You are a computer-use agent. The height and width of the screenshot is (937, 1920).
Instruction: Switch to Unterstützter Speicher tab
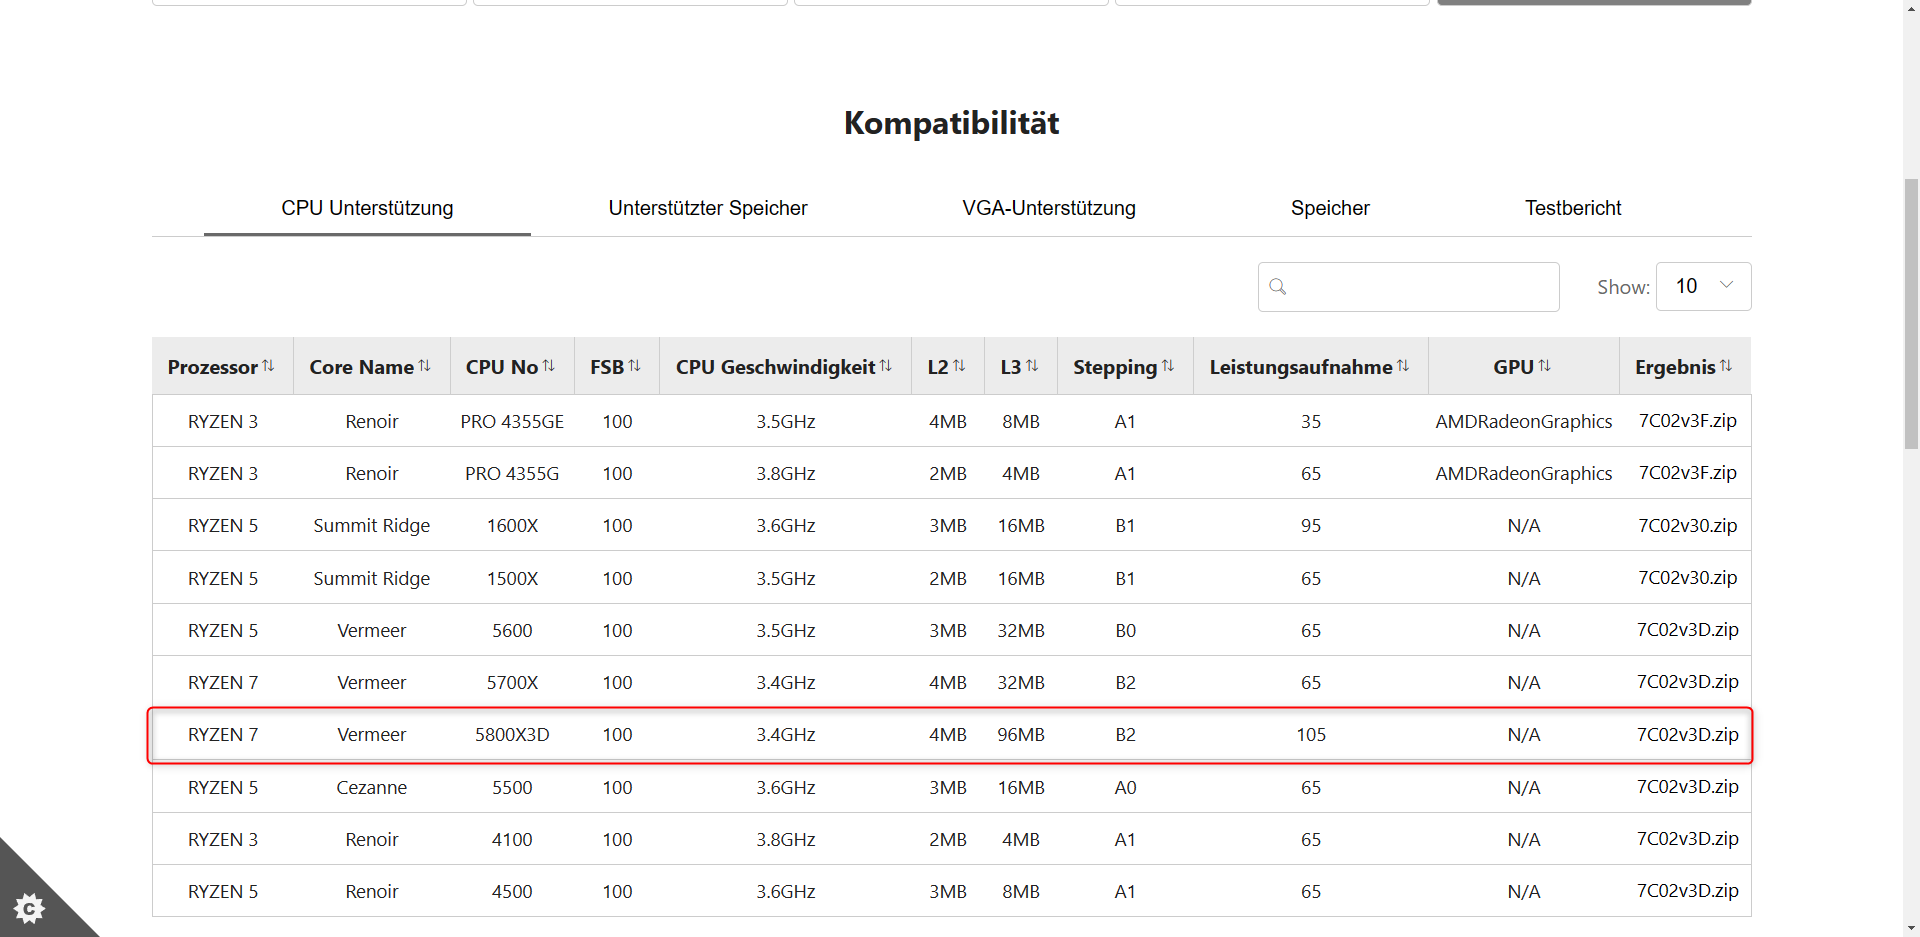708,208
